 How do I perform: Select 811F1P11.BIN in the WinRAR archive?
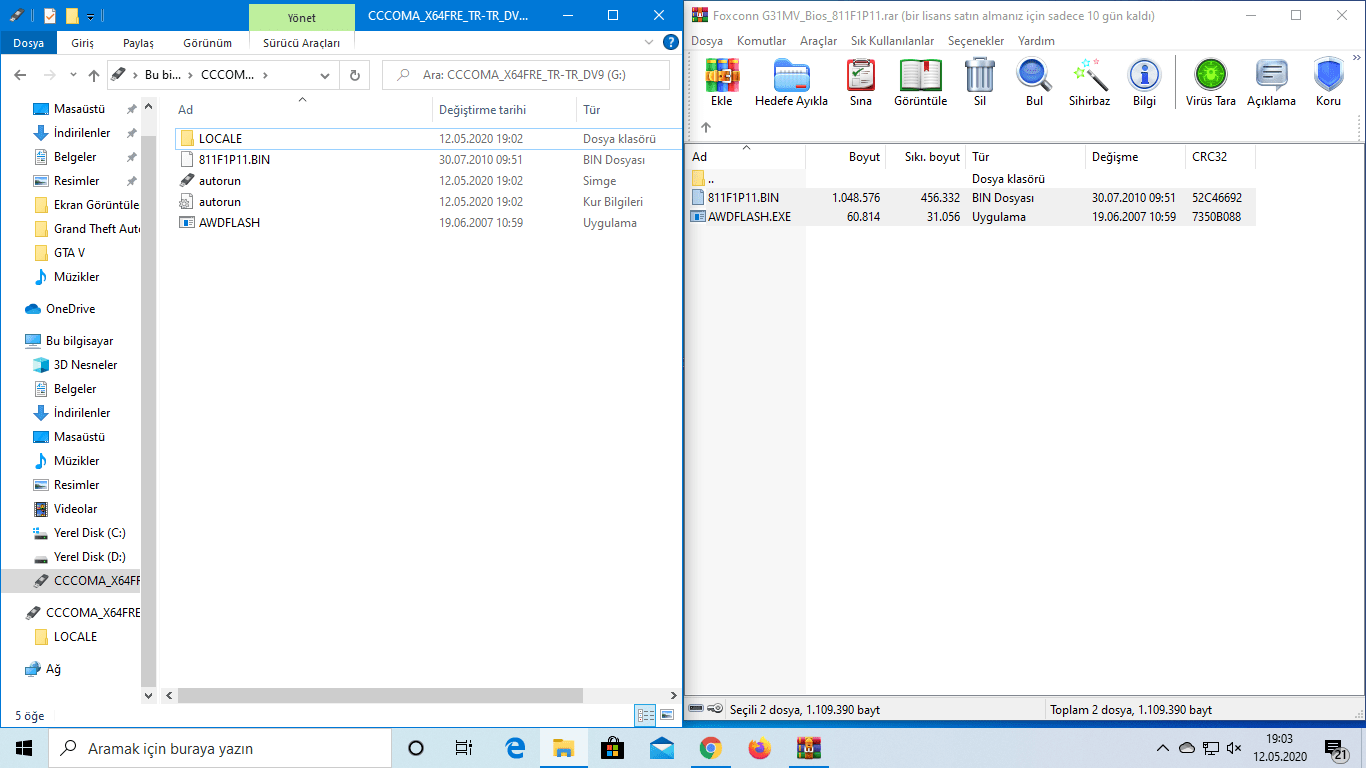coord(743,198)
